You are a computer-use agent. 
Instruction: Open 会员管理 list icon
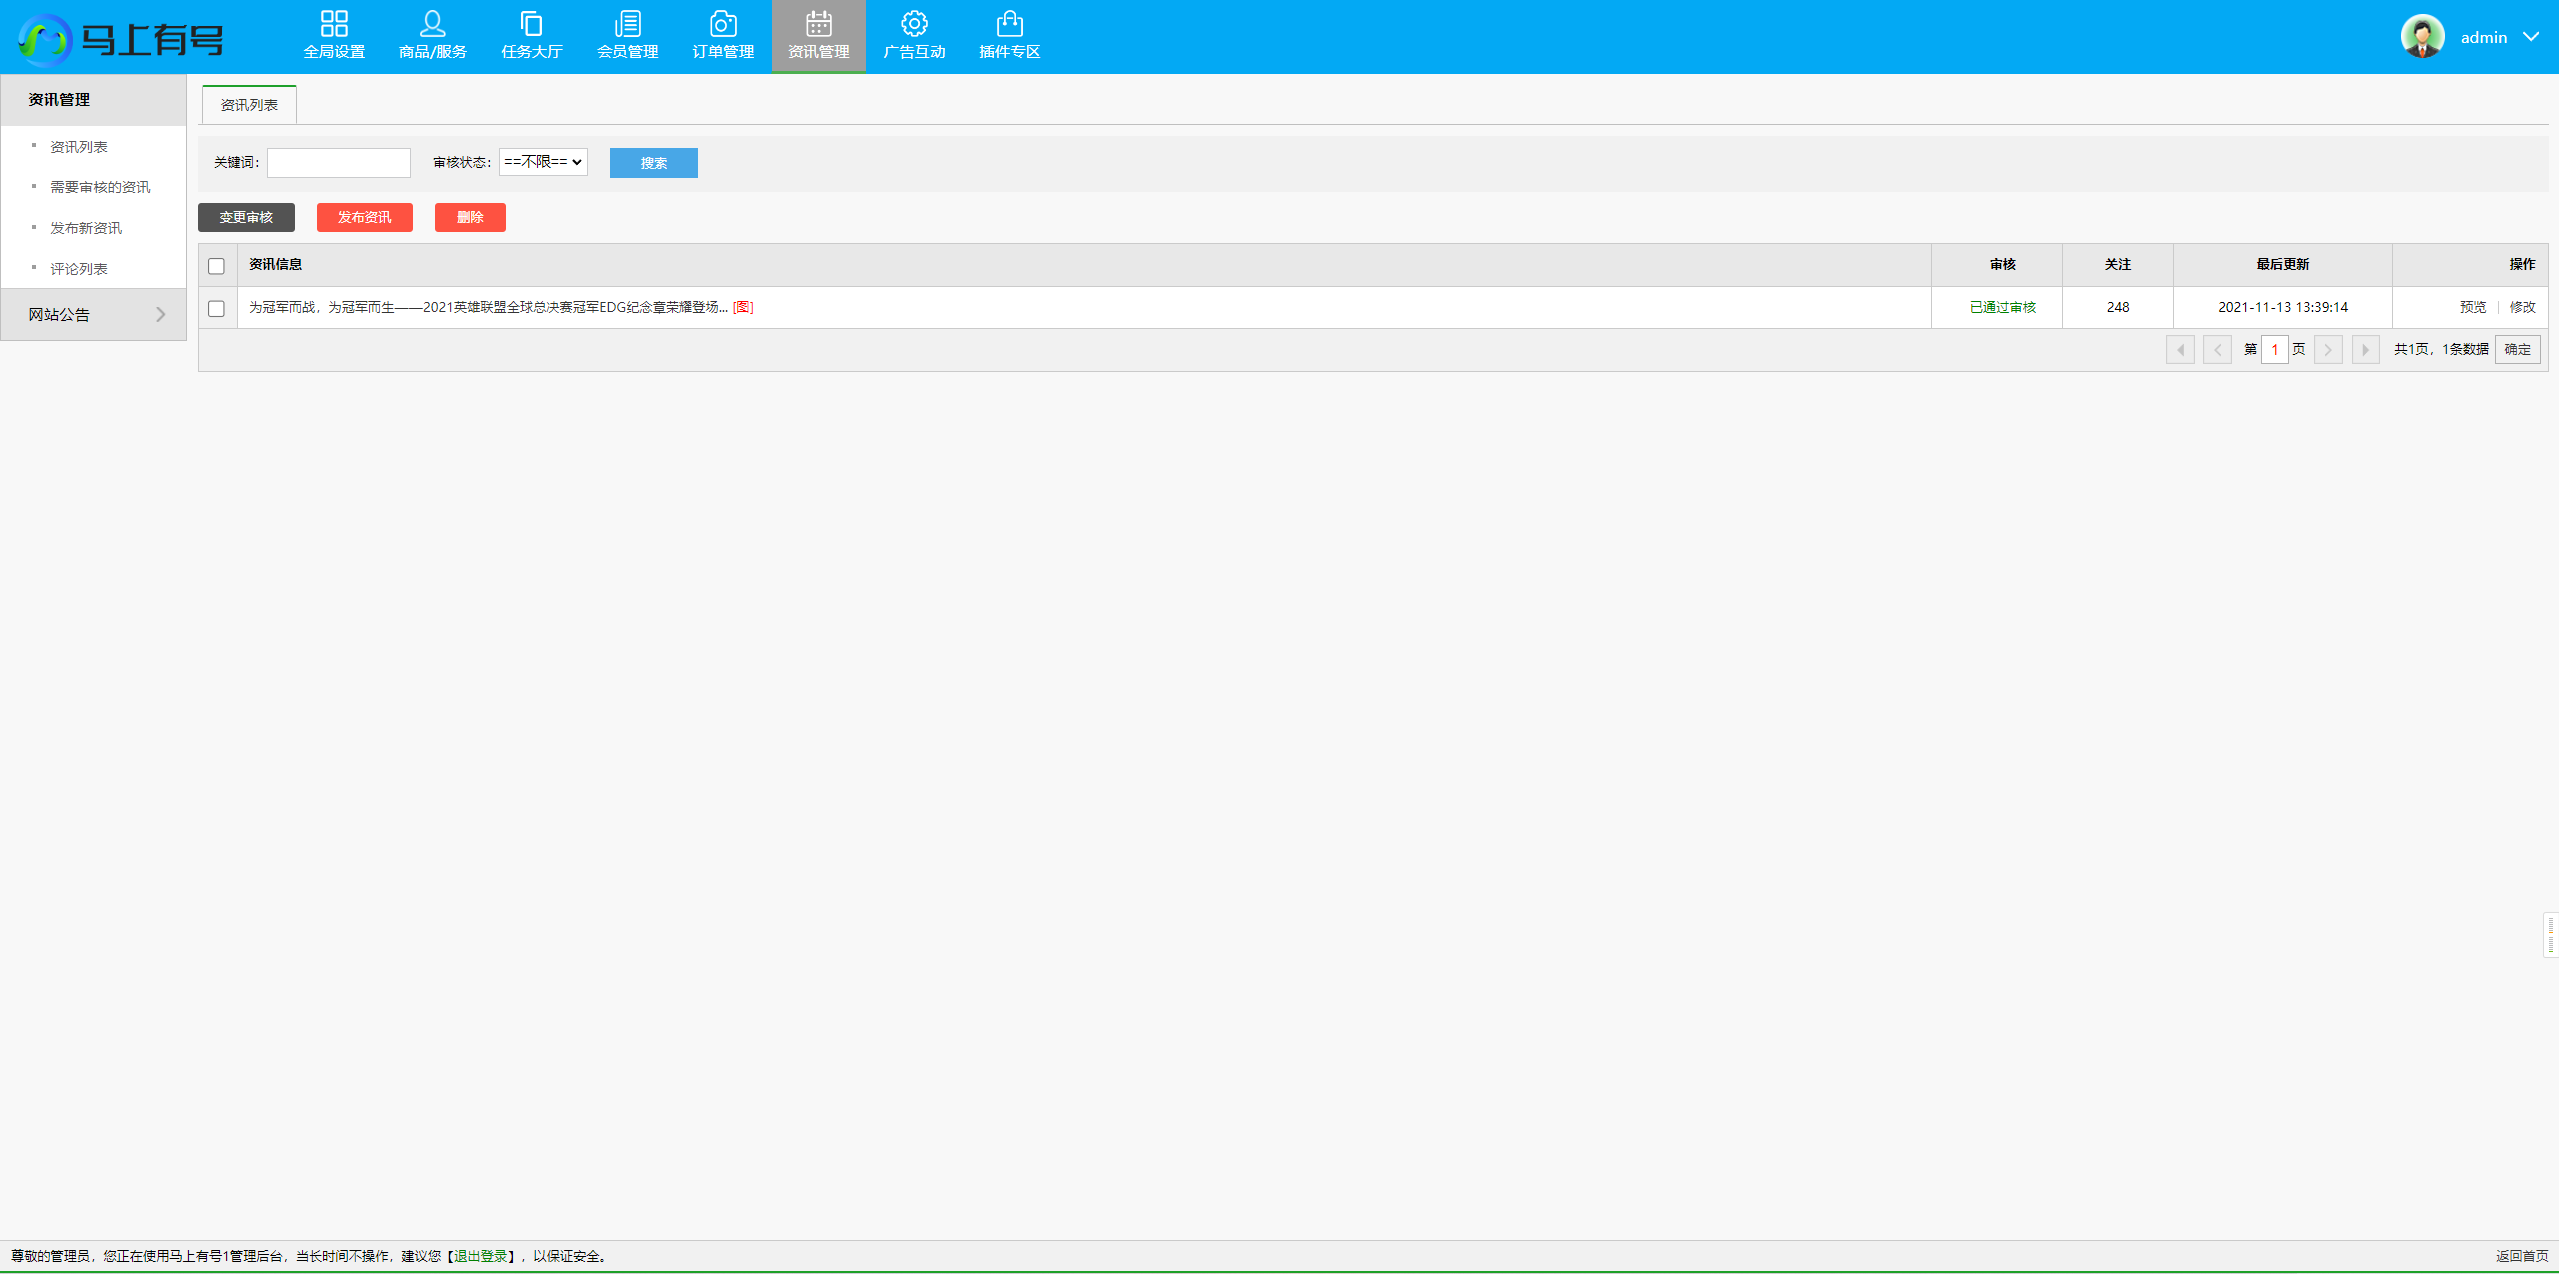pos(627,24)
